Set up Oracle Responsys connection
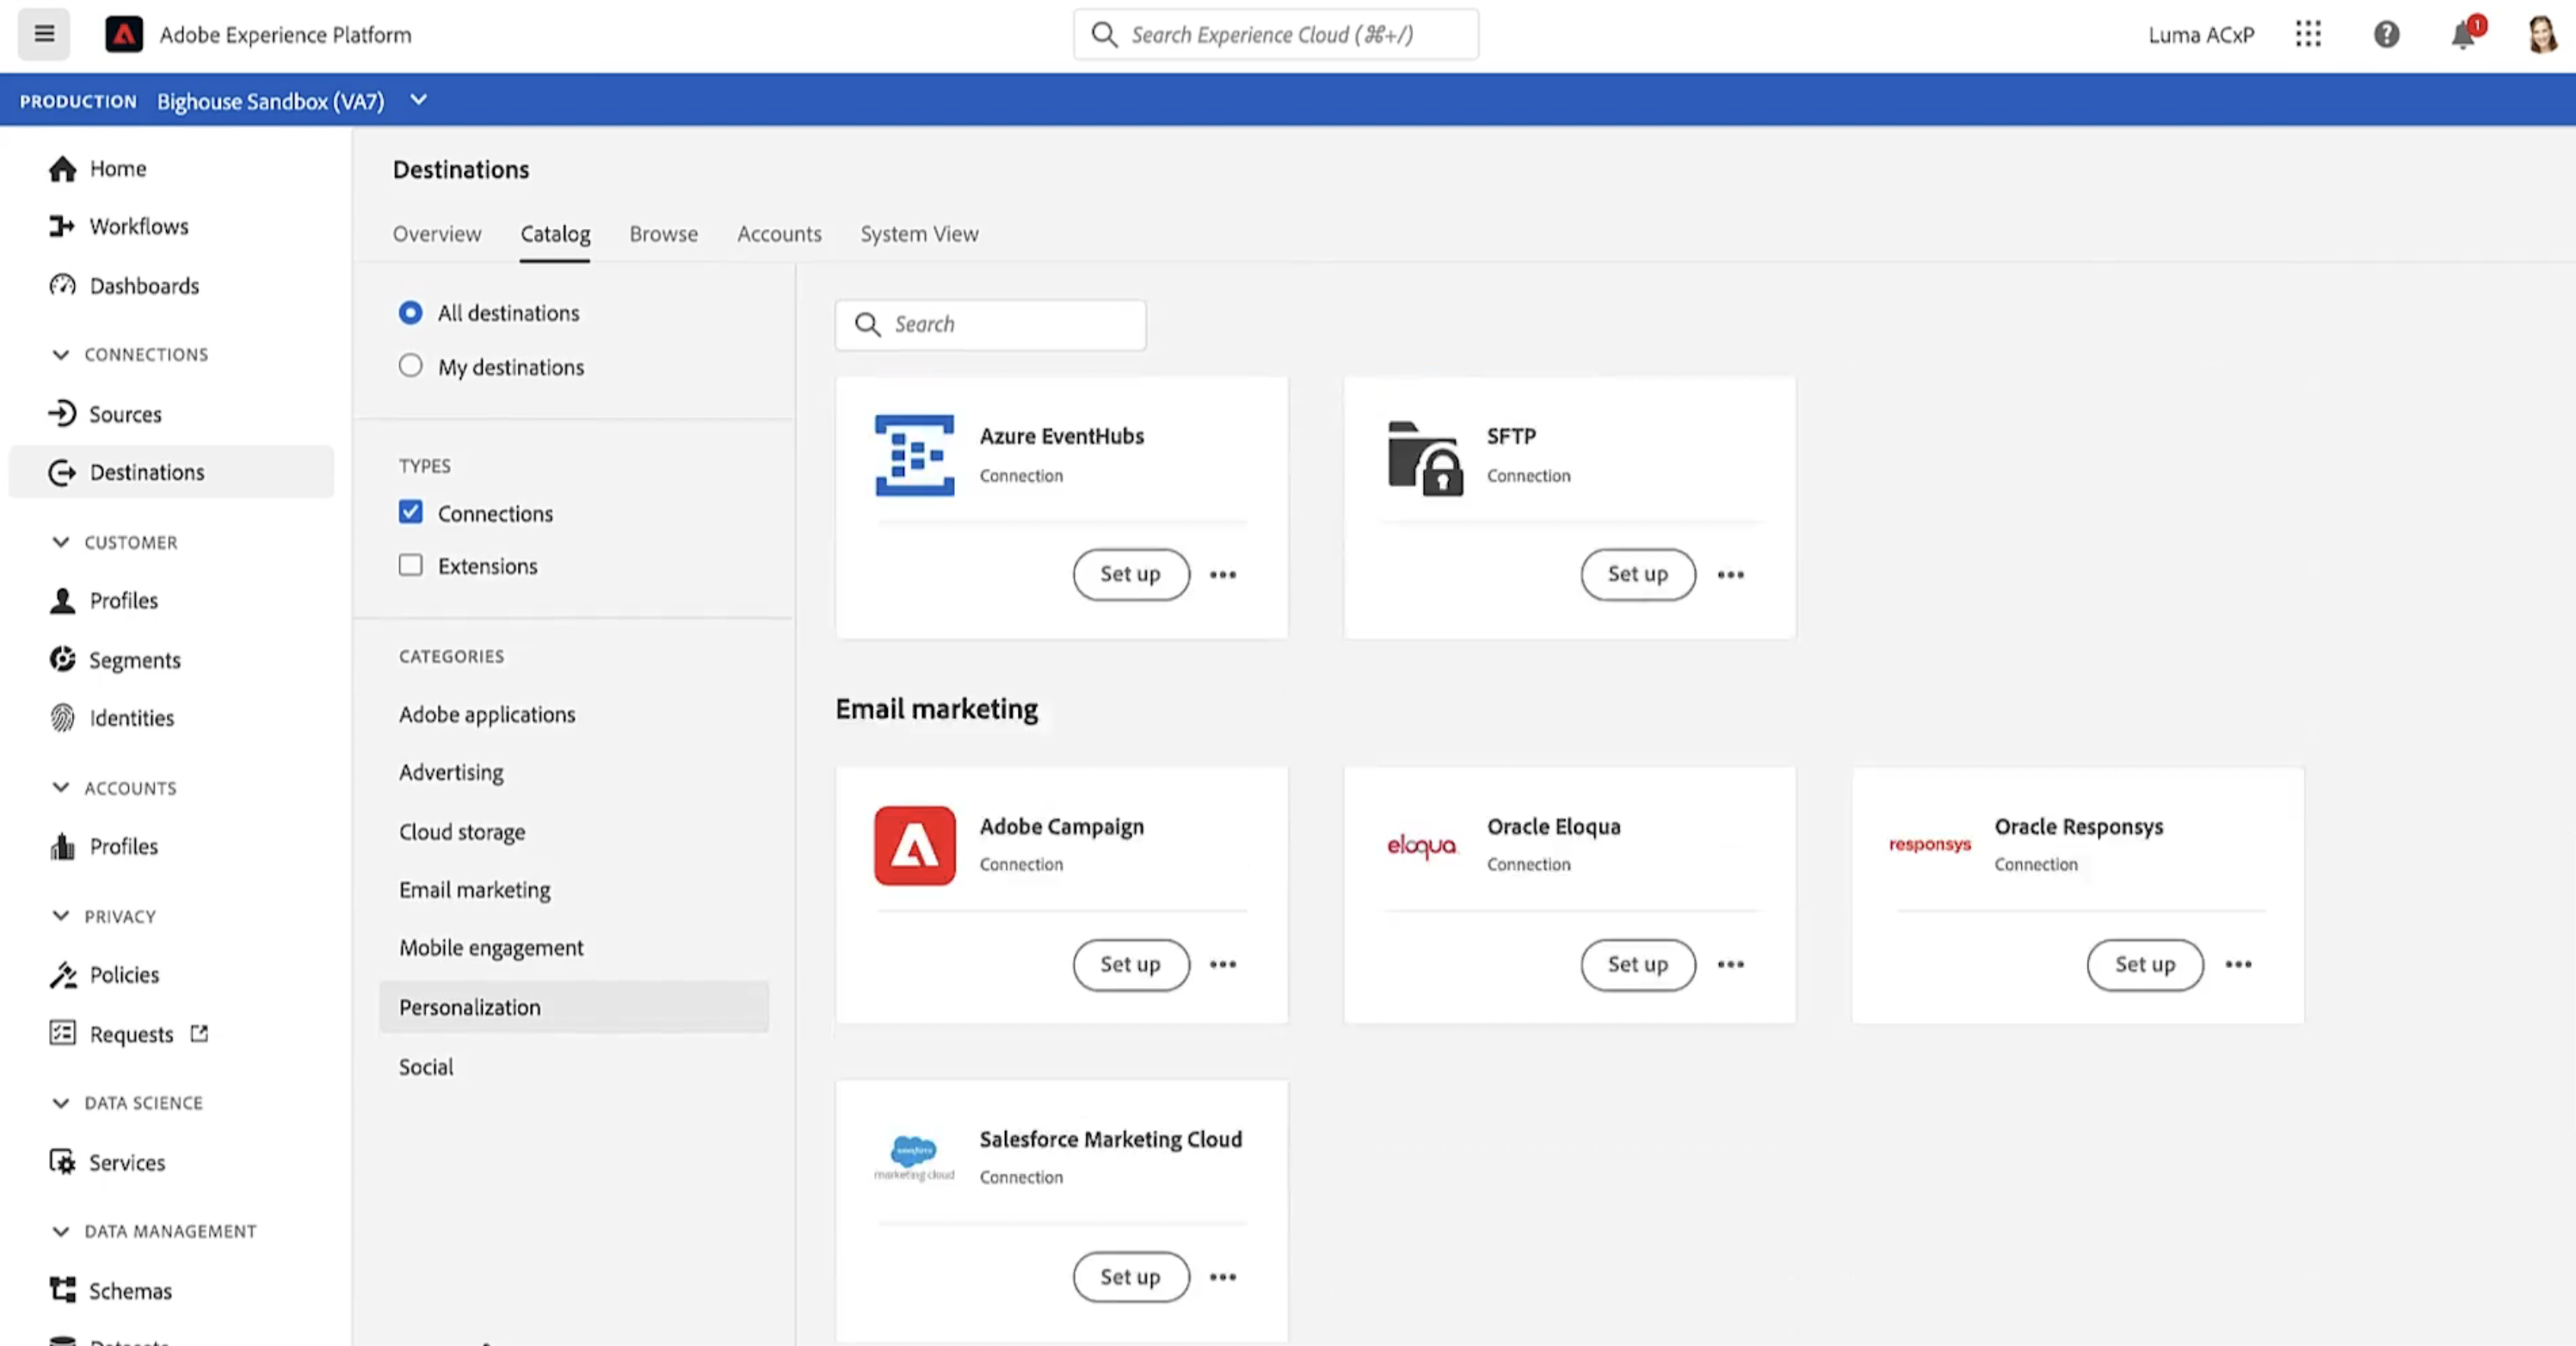Screen dimensions: 2576x1346 click(x=2145, y=964)
